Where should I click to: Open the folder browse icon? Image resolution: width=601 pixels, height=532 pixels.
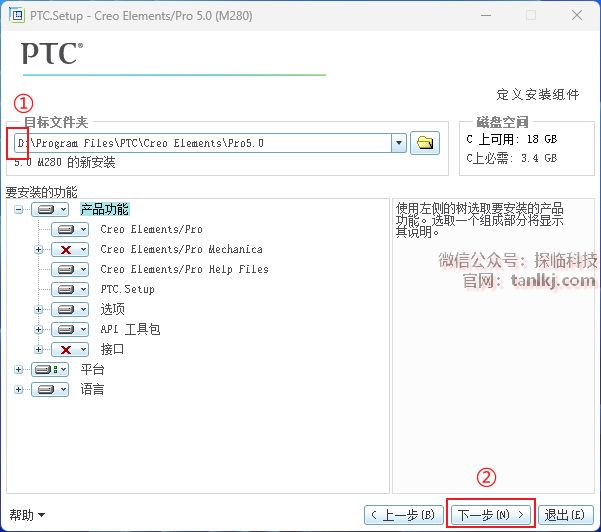[425, 143]
